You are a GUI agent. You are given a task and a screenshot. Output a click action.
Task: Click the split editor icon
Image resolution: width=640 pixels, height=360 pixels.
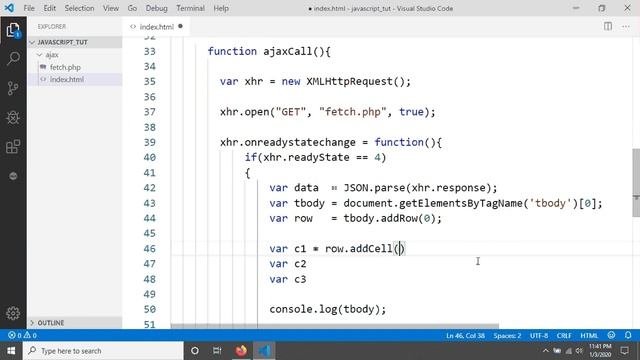608,27
